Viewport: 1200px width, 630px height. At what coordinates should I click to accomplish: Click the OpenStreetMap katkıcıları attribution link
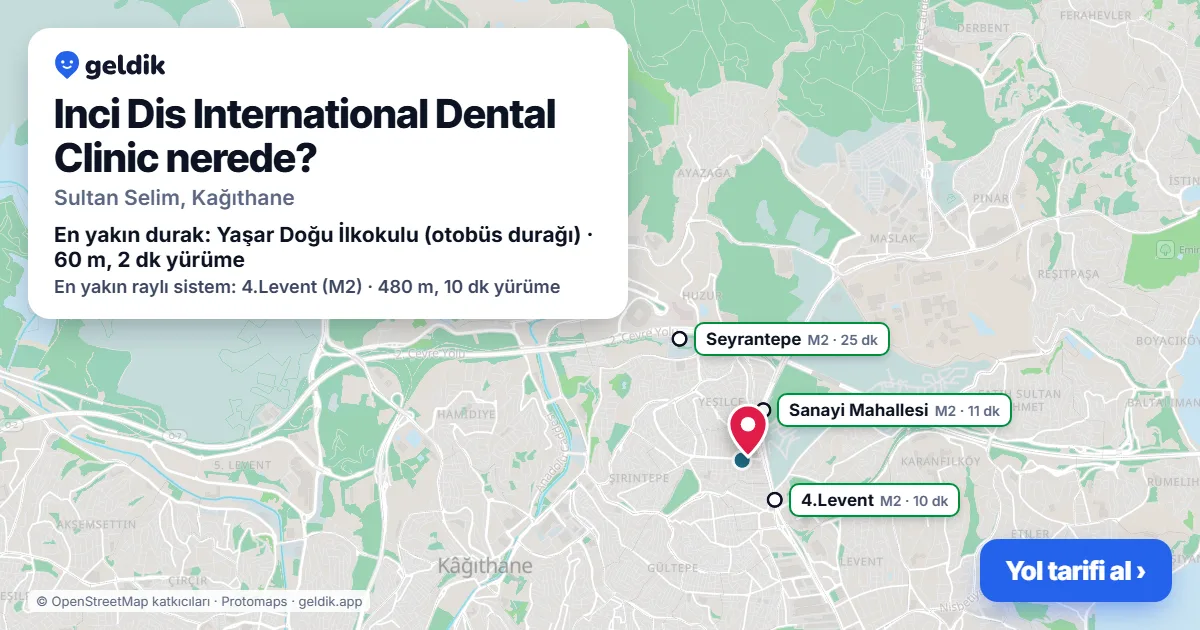tap(123, 602)
